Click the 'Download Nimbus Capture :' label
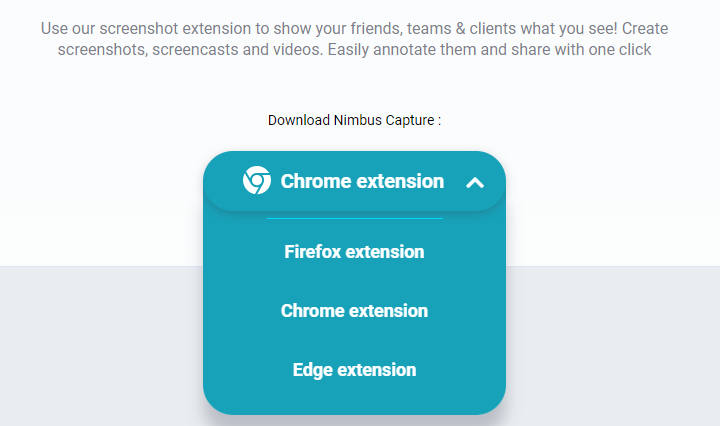 point(354,120)
